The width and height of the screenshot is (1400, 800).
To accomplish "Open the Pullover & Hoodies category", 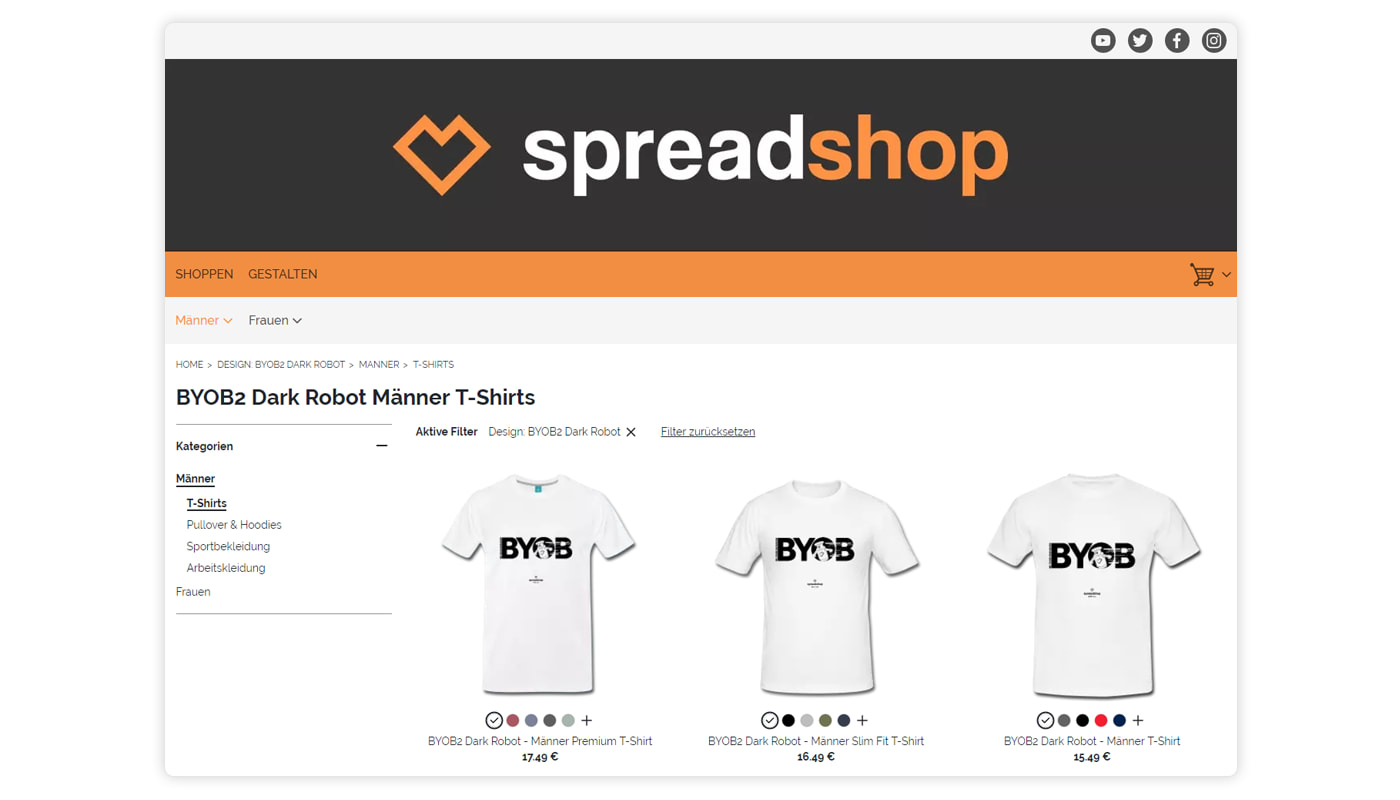I will (x=234, y=525).
